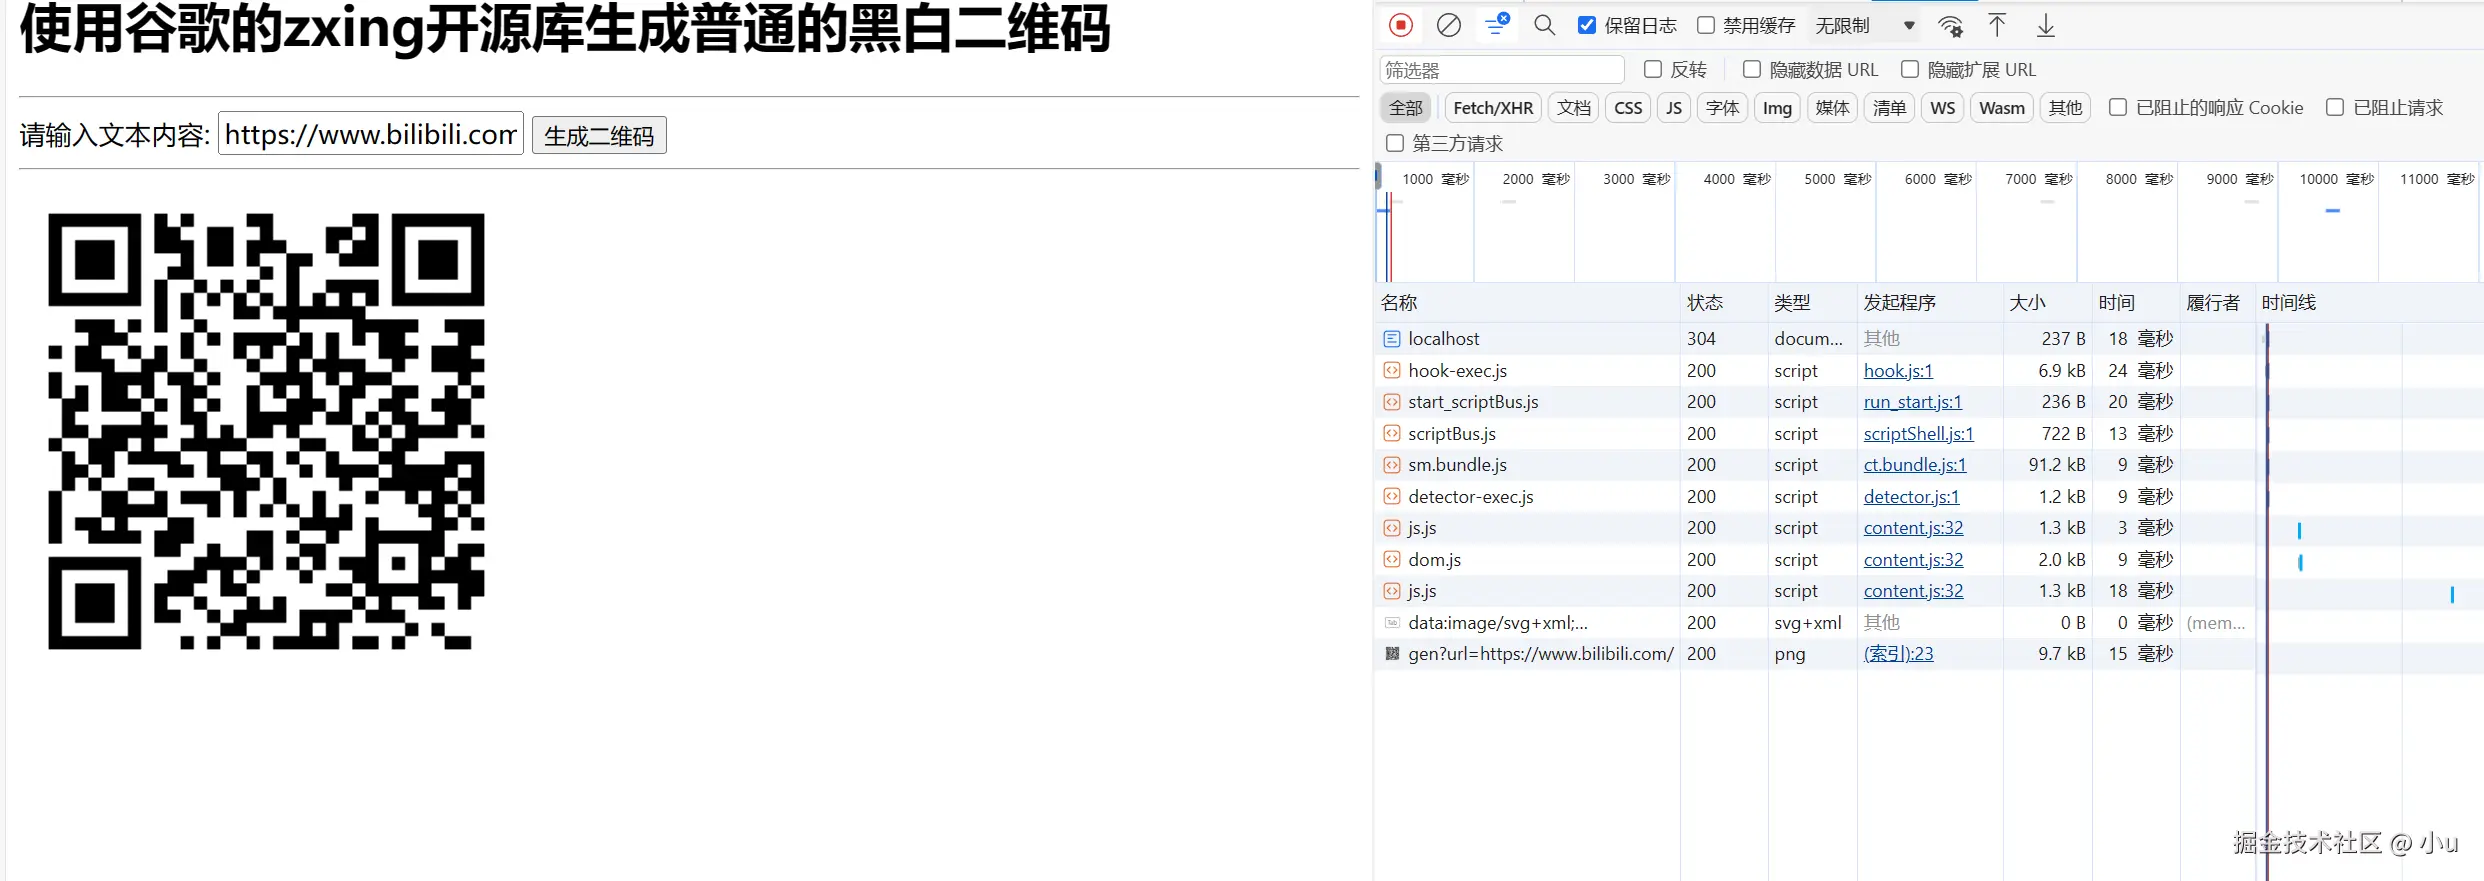Open ct.bundle.js:1 initiator link
This screenshot has height=881, width=2484.
(x=1915, y=465)
